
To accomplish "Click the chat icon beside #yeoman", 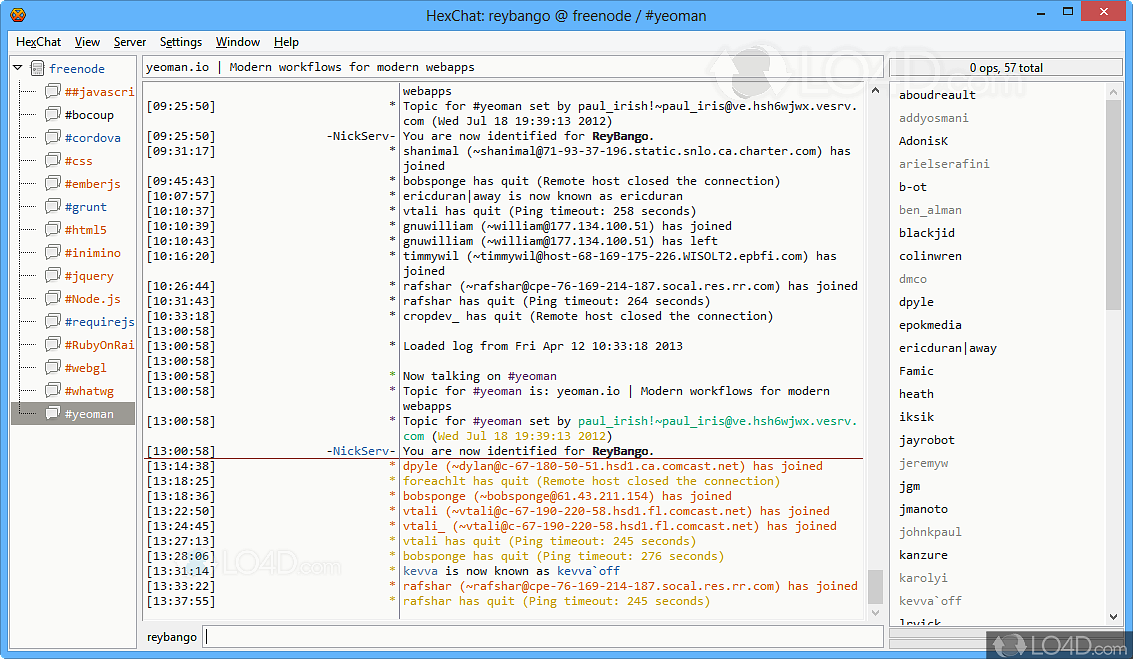I will point(53,414).
